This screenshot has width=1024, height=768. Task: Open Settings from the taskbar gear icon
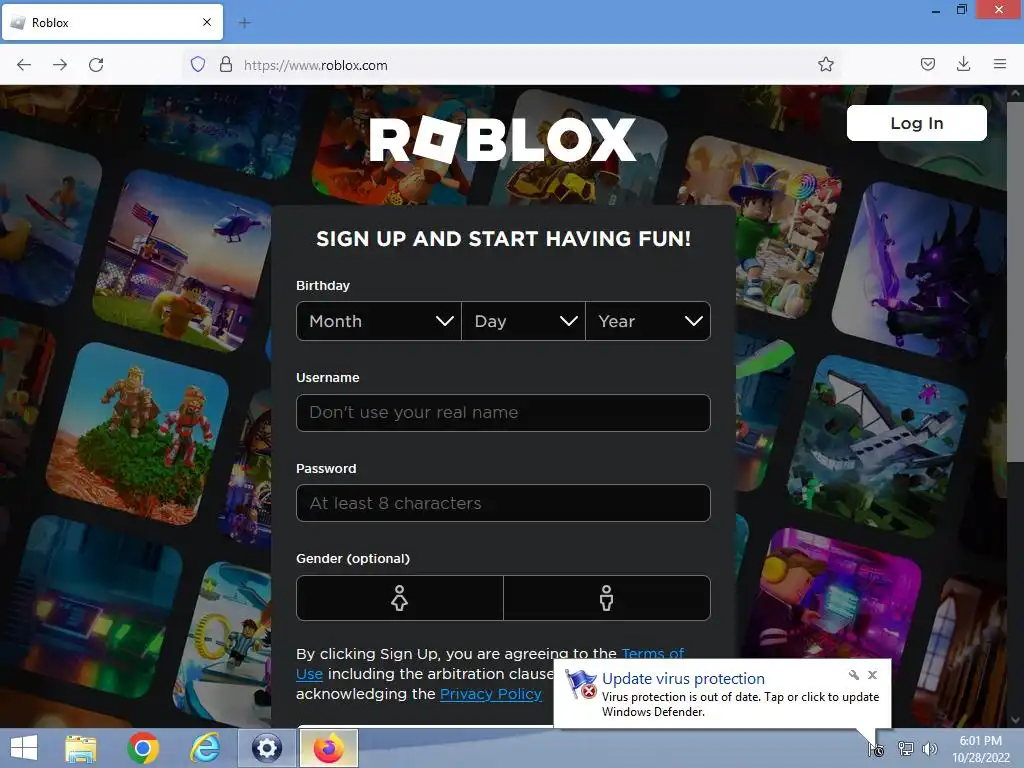point(266,748)
